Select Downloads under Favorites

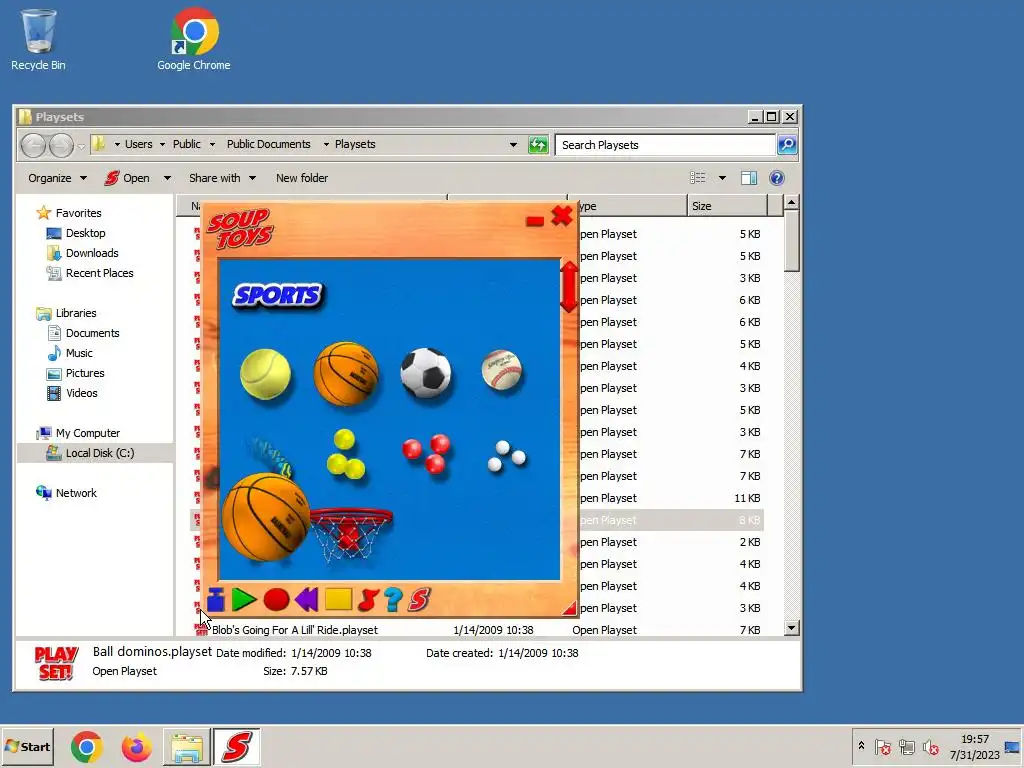91,253
